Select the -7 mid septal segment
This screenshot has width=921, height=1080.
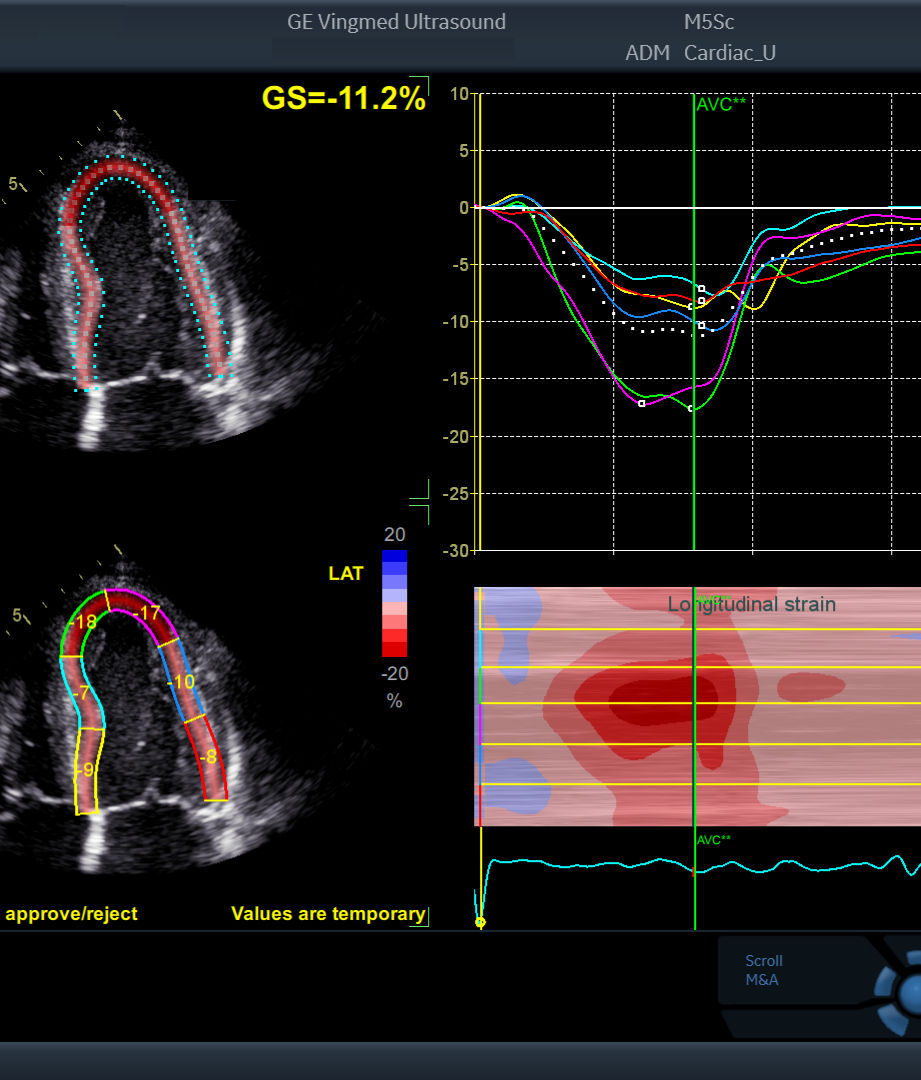(81, 692)
